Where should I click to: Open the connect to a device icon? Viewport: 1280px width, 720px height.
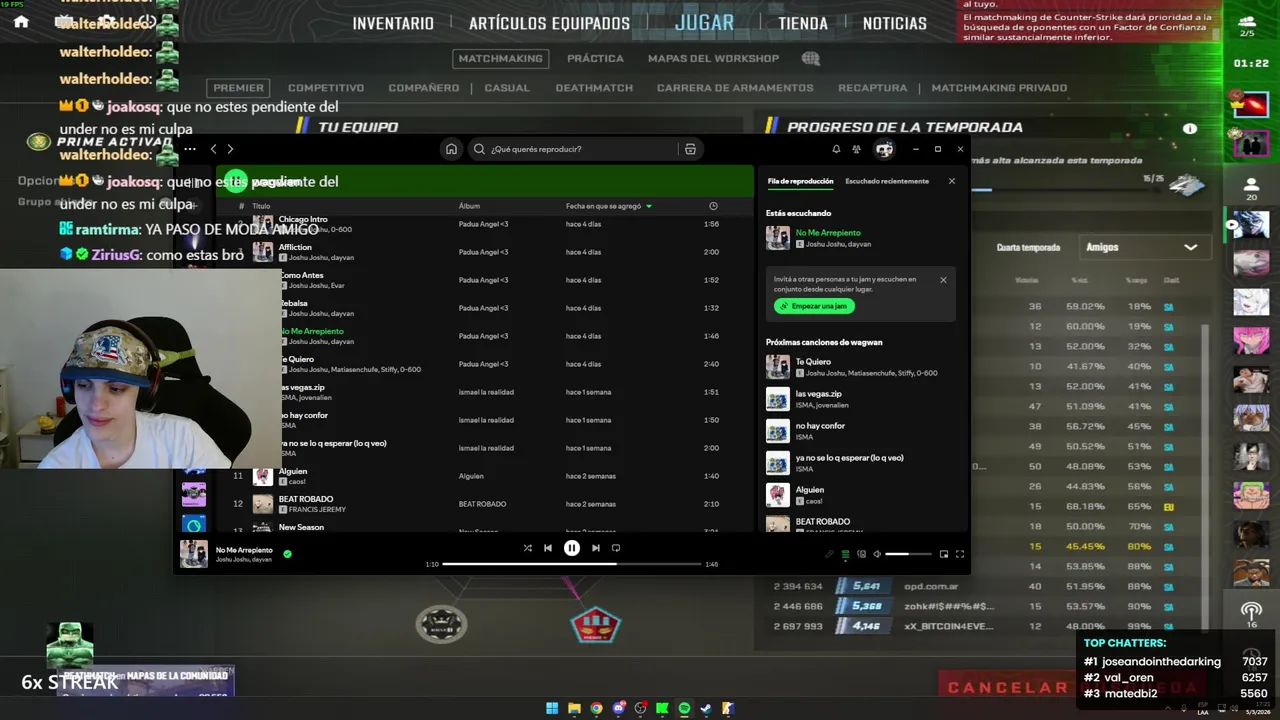(861, 554)
